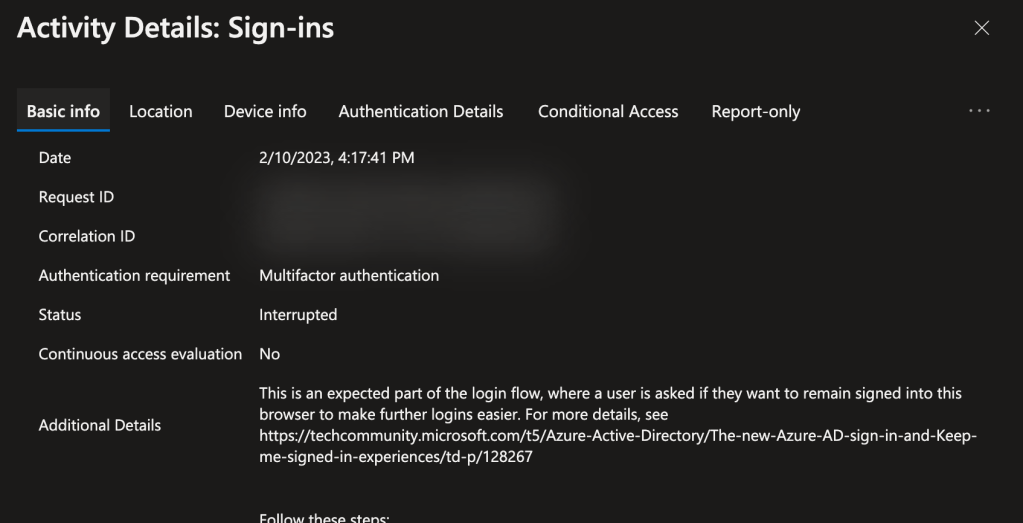Click the Activity Details: Sign-ins title
This screenshot has width=1023, height=523.
click(175, 28)
